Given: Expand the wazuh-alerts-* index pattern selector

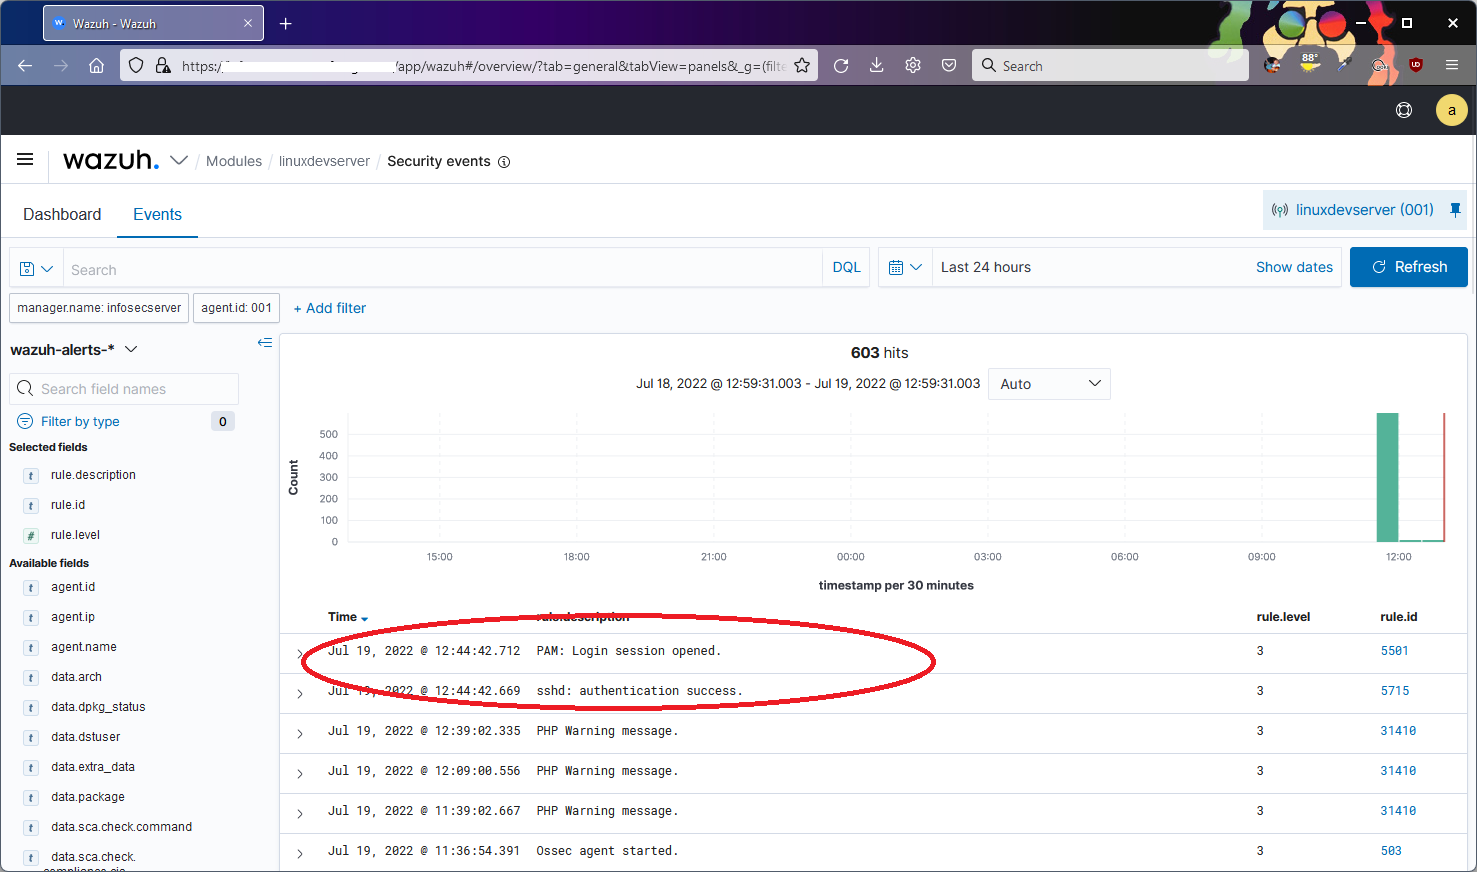Looking at the screenshot, I should pyautogui.click(x=131, y=349).
